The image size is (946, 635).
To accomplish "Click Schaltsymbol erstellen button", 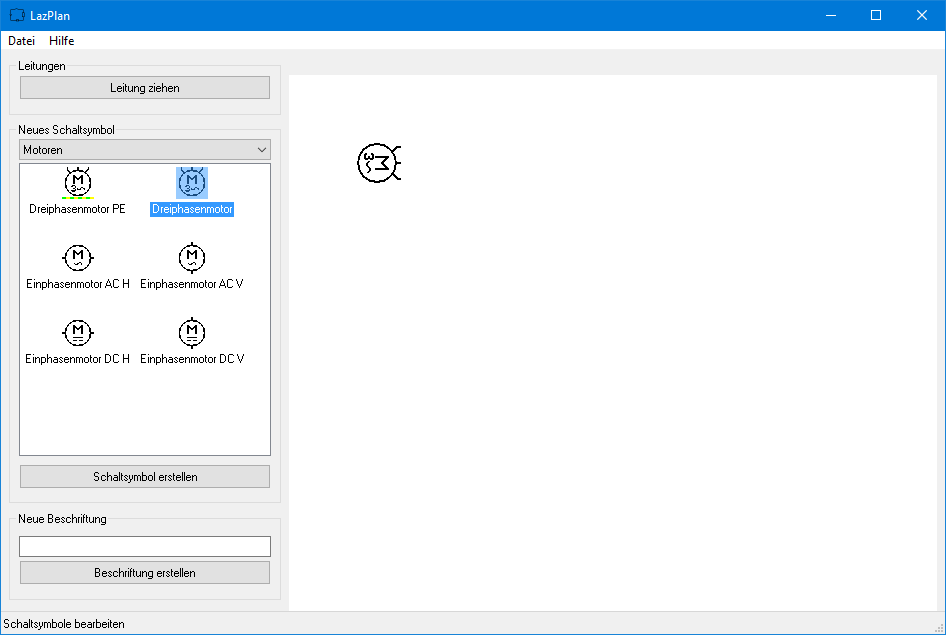I will [x=145, y=477].
